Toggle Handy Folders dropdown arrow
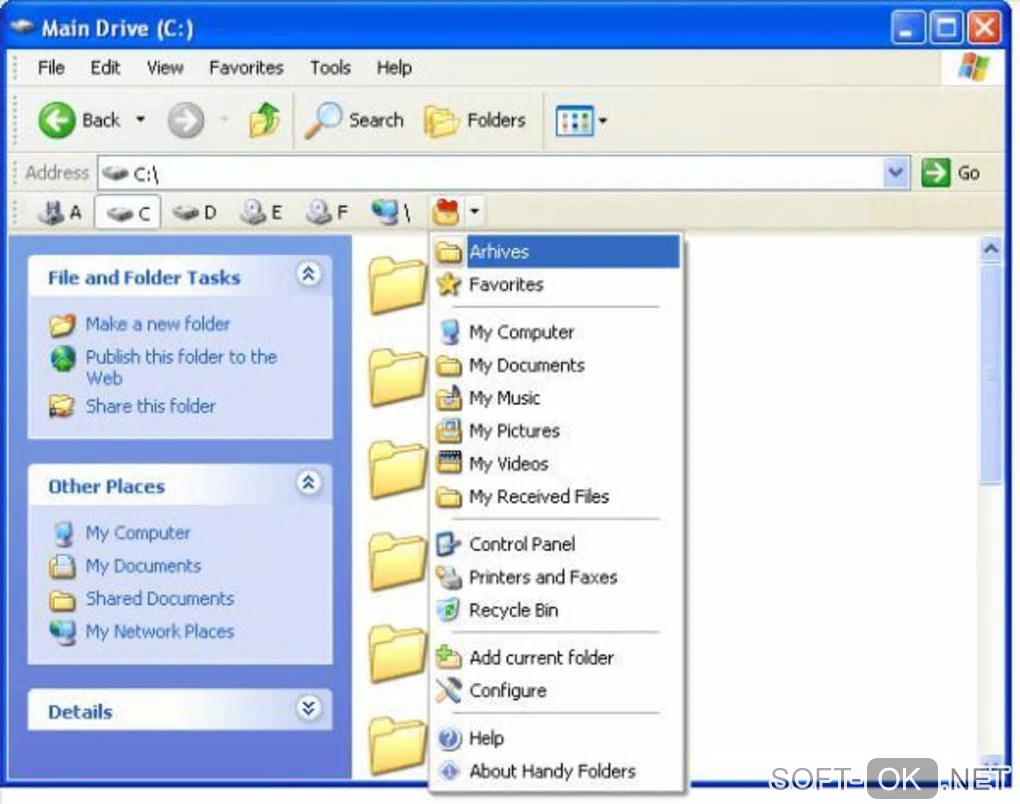1020x804 pixels. pyautogui.click(x=474, y=211)
